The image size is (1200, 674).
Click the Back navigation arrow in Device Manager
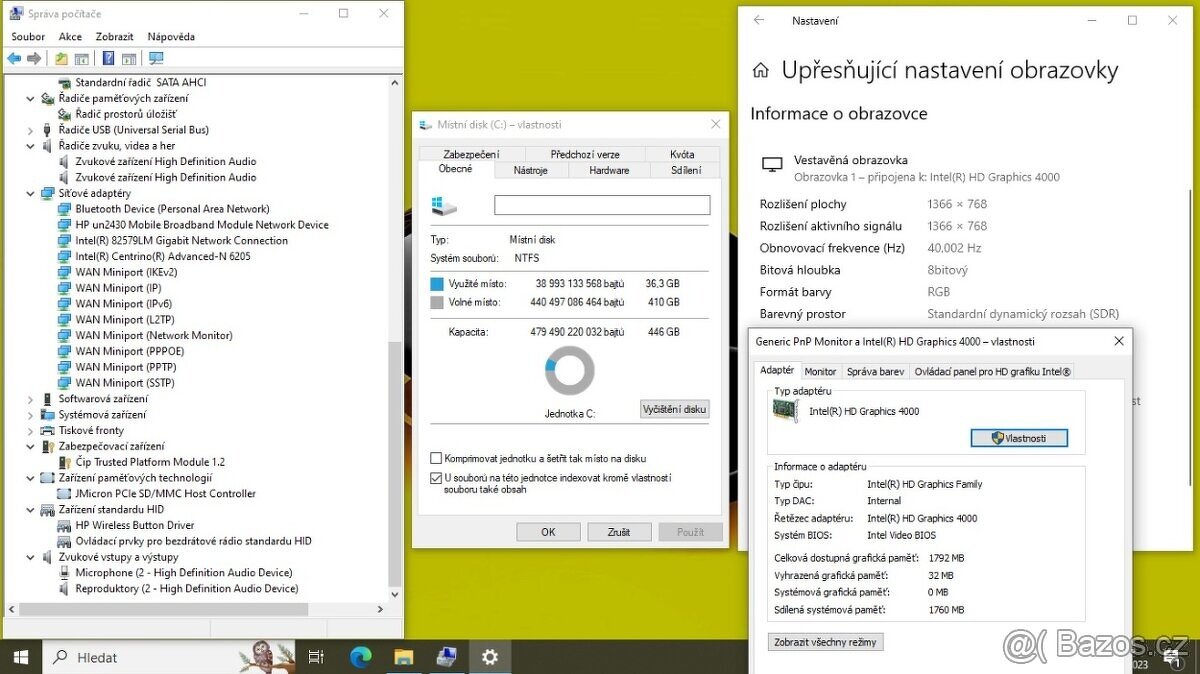click(13, 58)
